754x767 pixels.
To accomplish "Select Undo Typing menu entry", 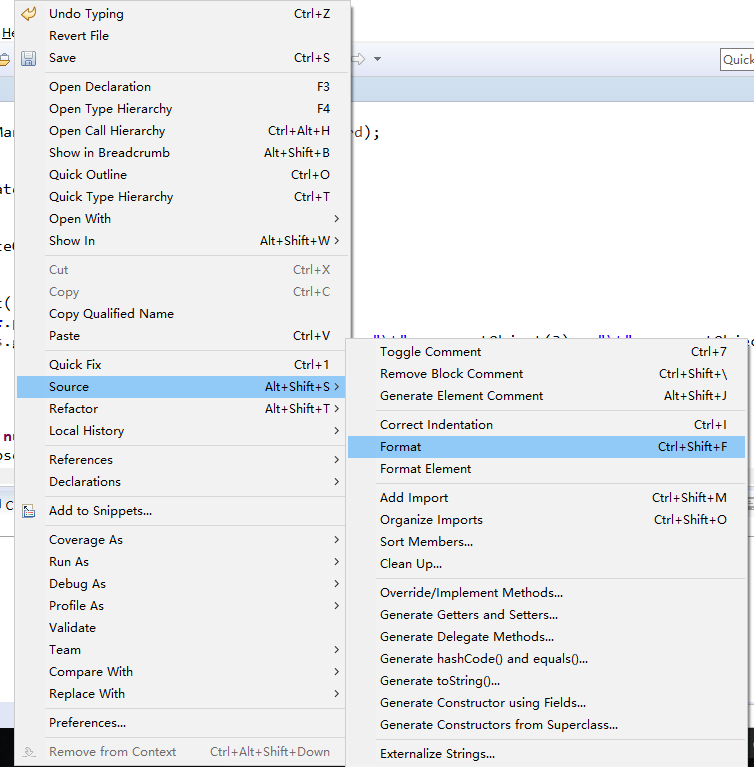I will [182, 14].
